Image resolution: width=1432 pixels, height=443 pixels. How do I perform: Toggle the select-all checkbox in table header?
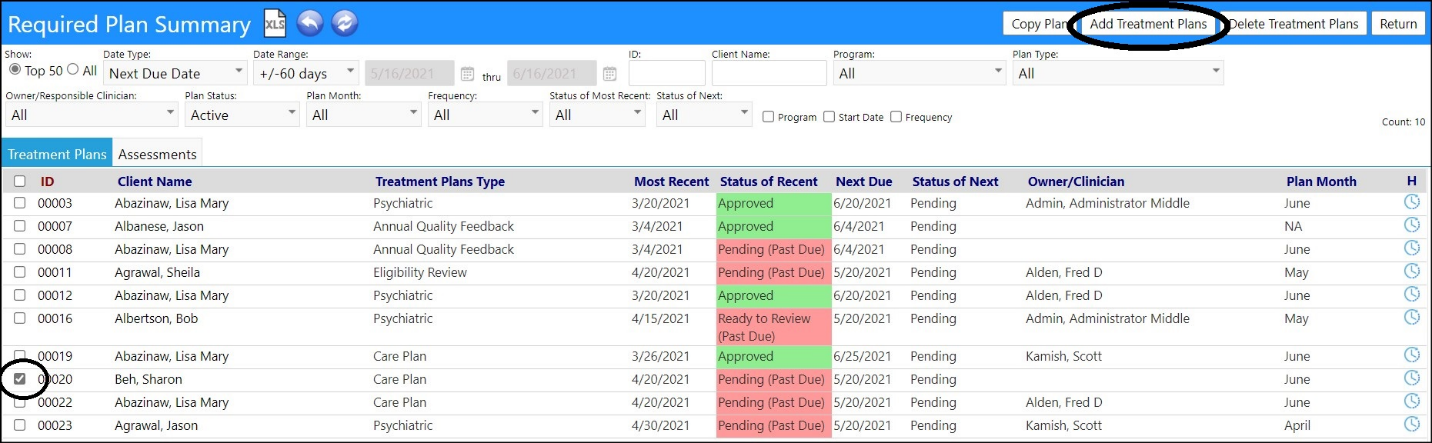tap(19, 182)
